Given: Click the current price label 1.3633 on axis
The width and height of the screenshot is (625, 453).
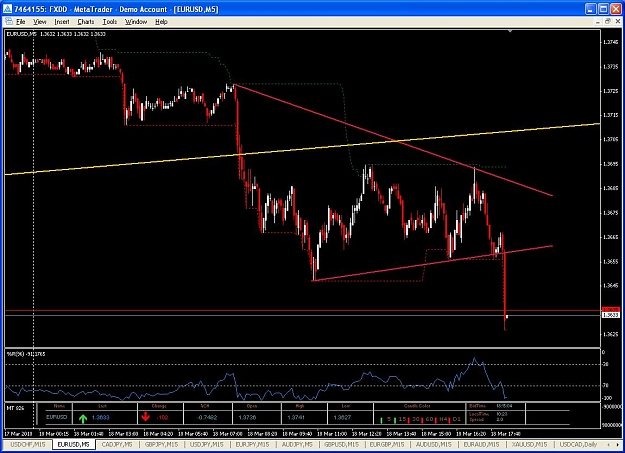Looking at the screenshot, I should coord(611,315).
